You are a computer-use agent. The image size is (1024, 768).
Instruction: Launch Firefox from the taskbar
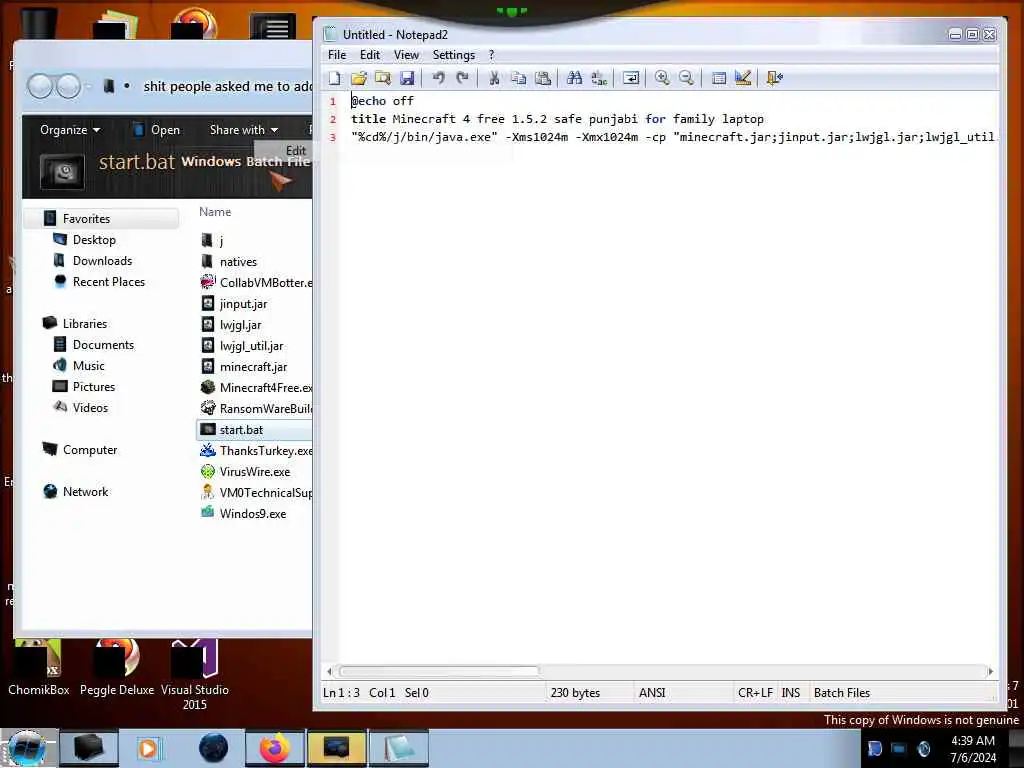tap(275, 748)
